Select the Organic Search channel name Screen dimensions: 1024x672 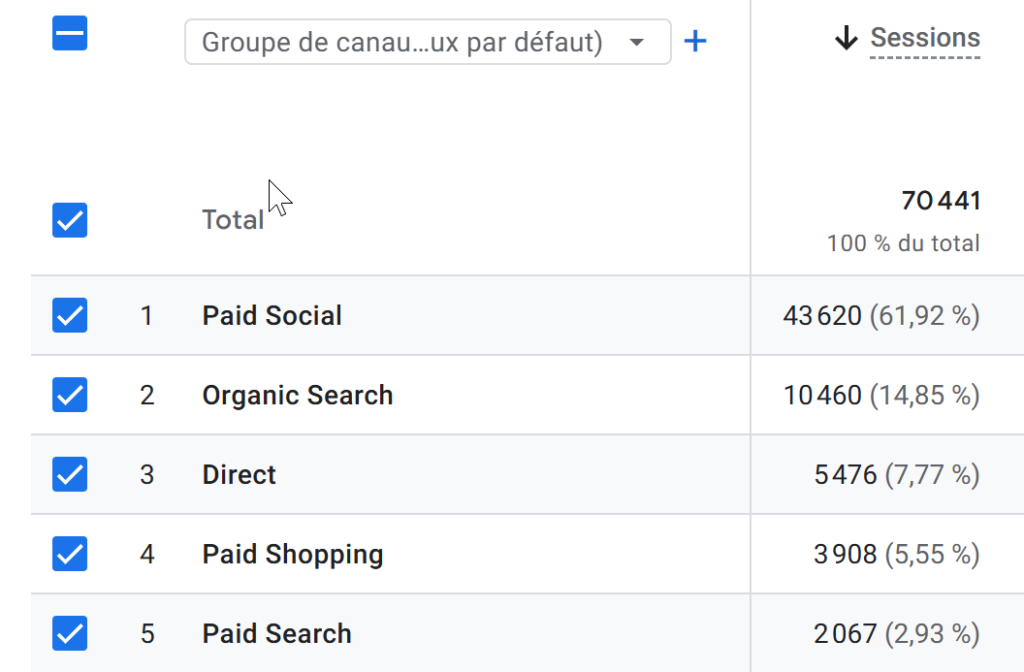click(297, 394)
